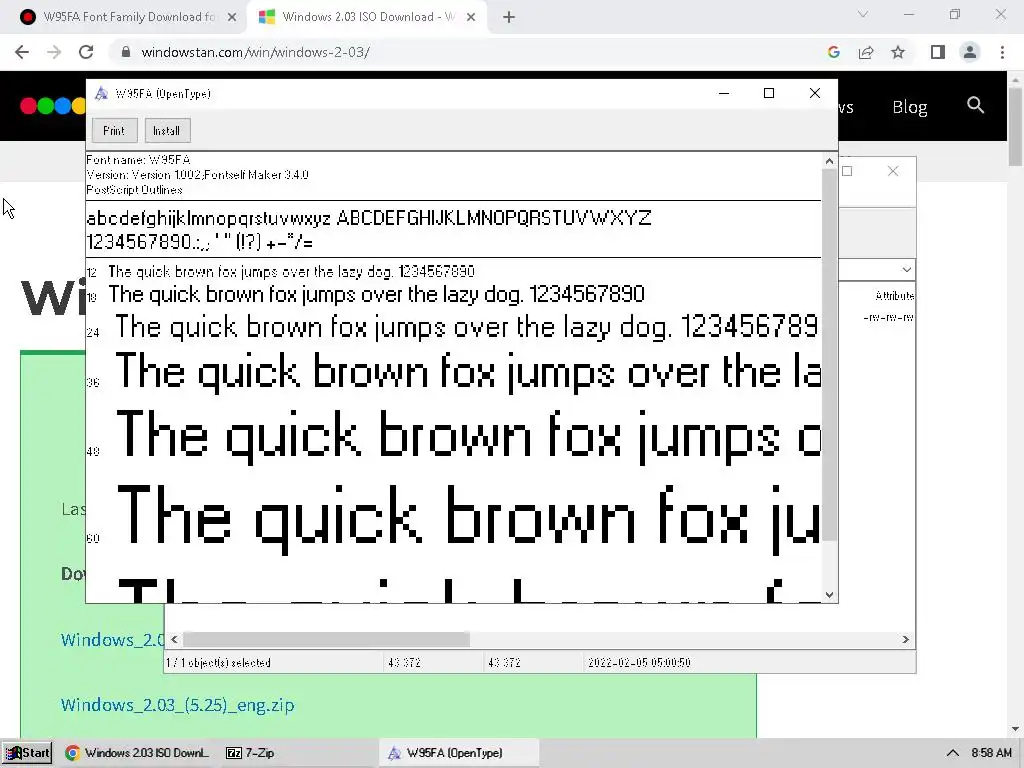
Task: Open the browser side panel
Action: pyautogui.click(x=938, y=52)
